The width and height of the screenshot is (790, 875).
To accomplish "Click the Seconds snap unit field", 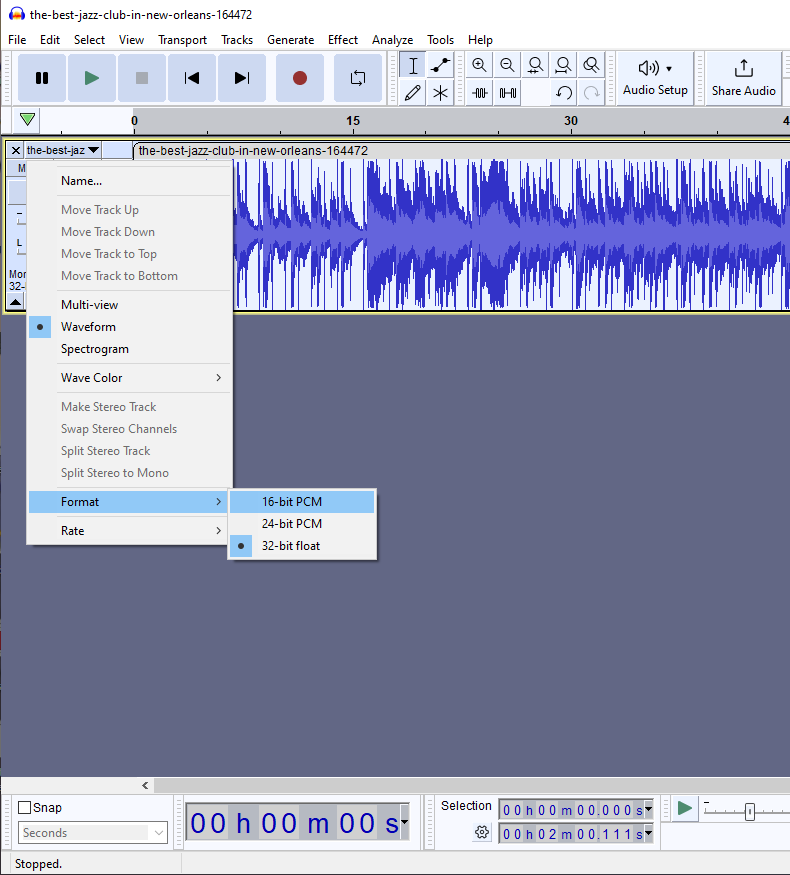I will pos(92,833).
